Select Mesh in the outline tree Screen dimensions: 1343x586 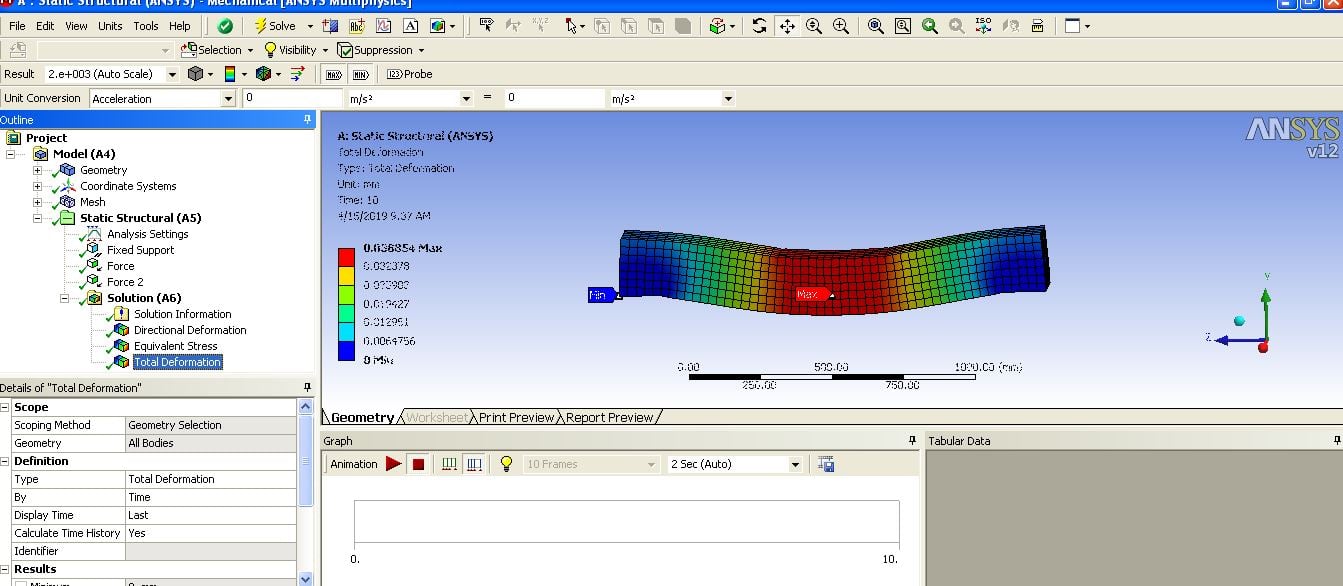93,202
